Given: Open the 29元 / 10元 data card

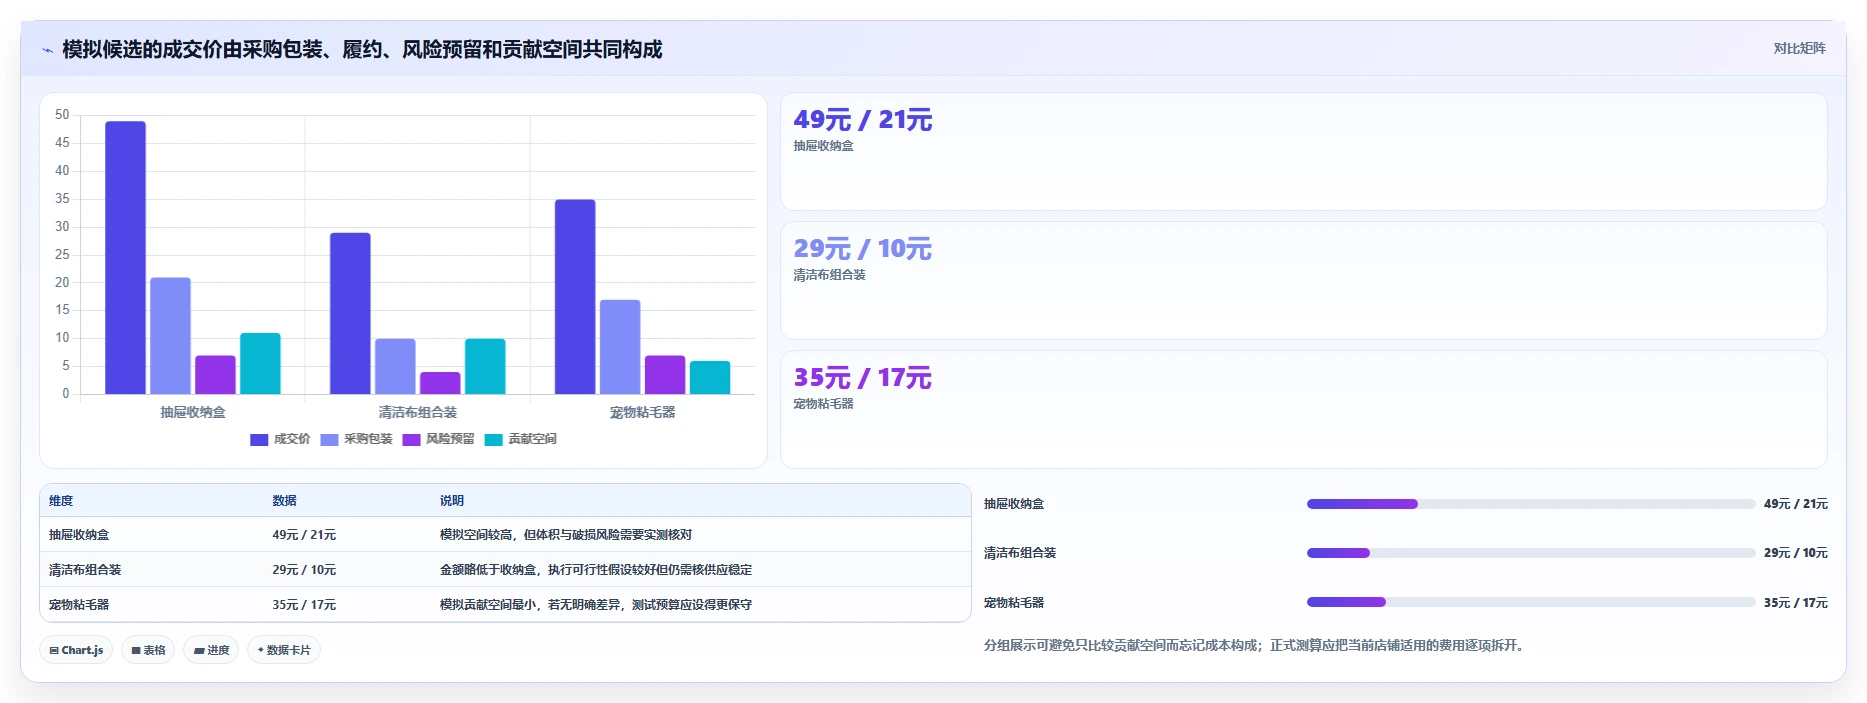Looking at the screenshot, I should [1303, 281].
